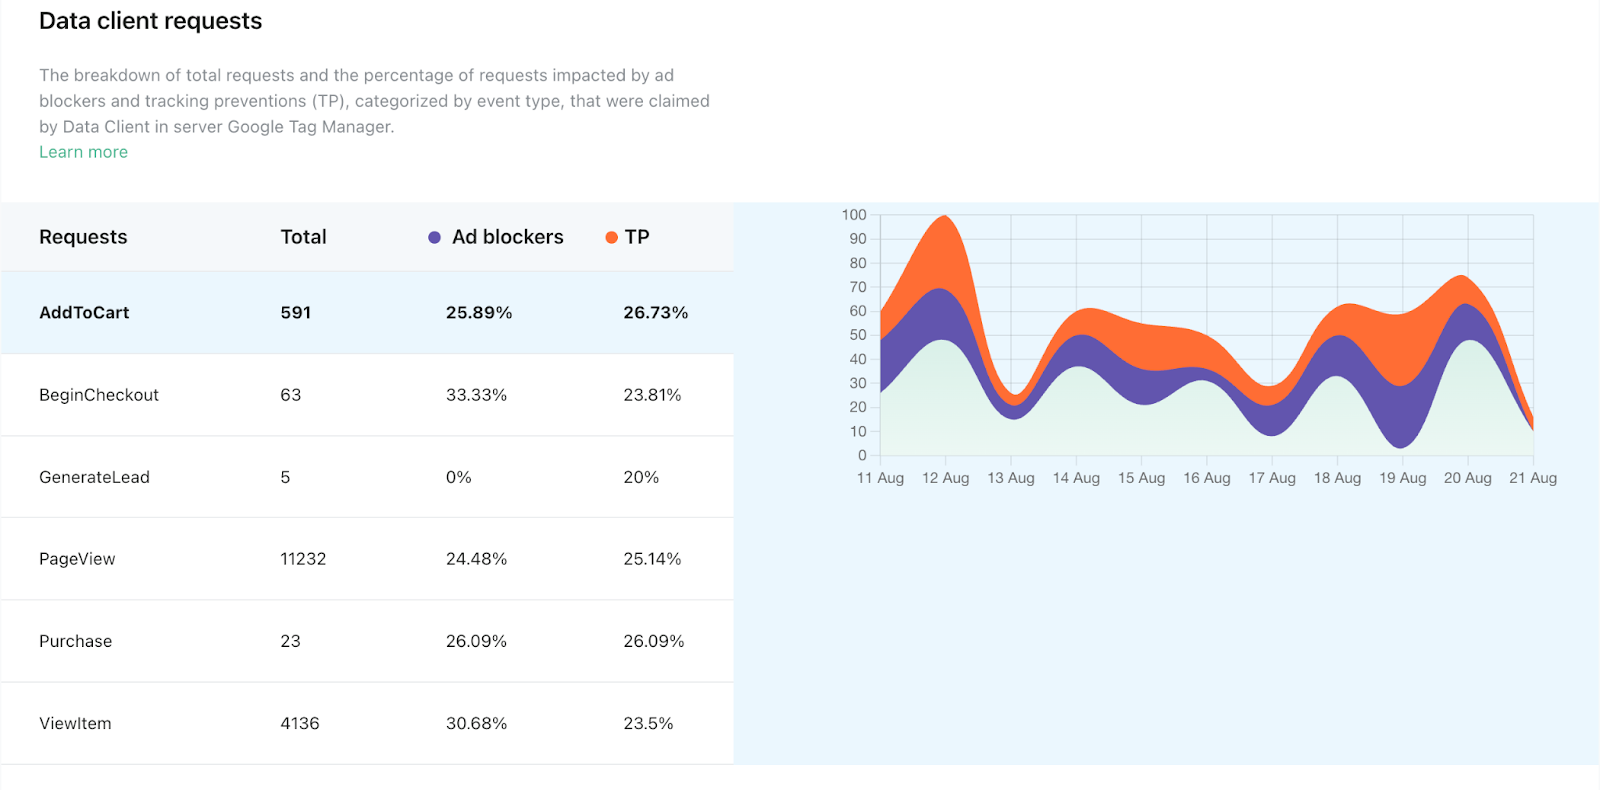Click Purchase total value 23
The height and width of the screenshot is (790, 1600).
(x=290, y=641)
